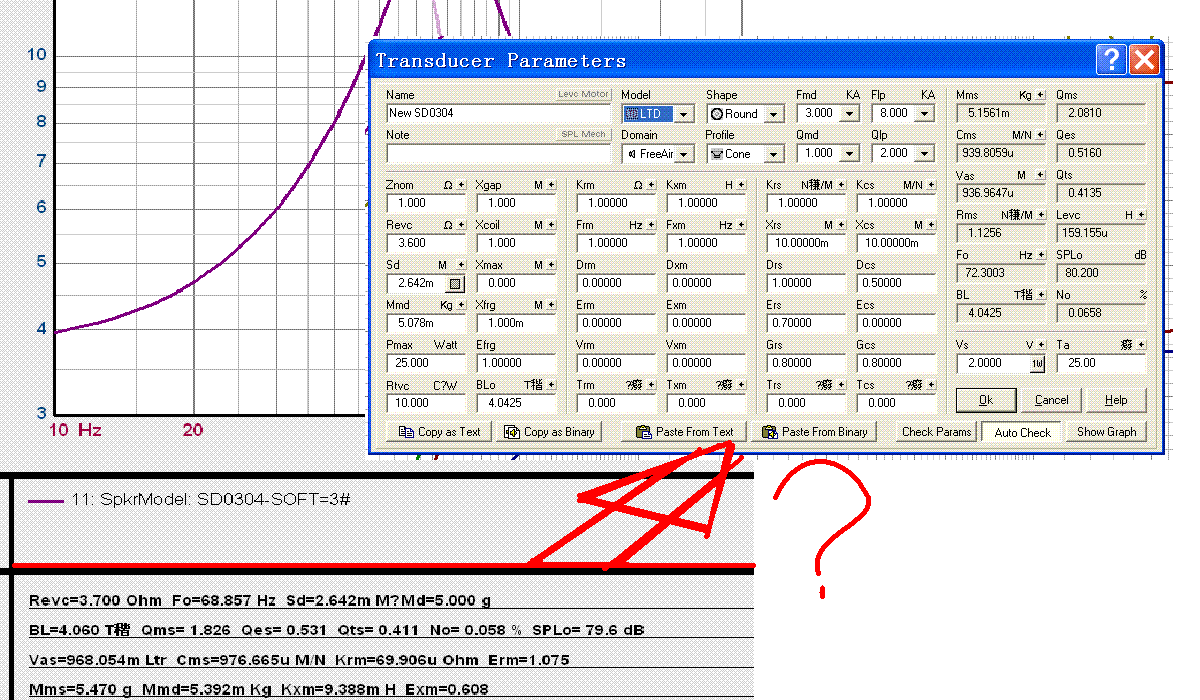Click the unit selector button beside Xrs
Screen dimensions: 1200x700
(x=842, y=225)
